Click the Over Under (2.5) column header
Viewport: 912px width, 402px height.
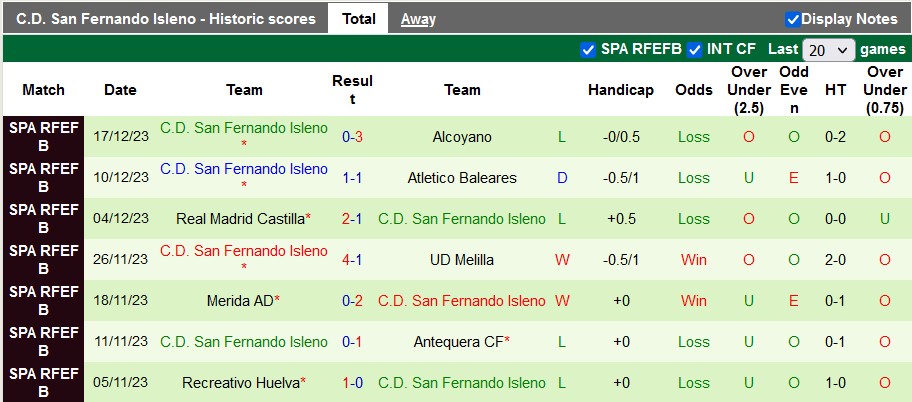[x=749, y=90]
